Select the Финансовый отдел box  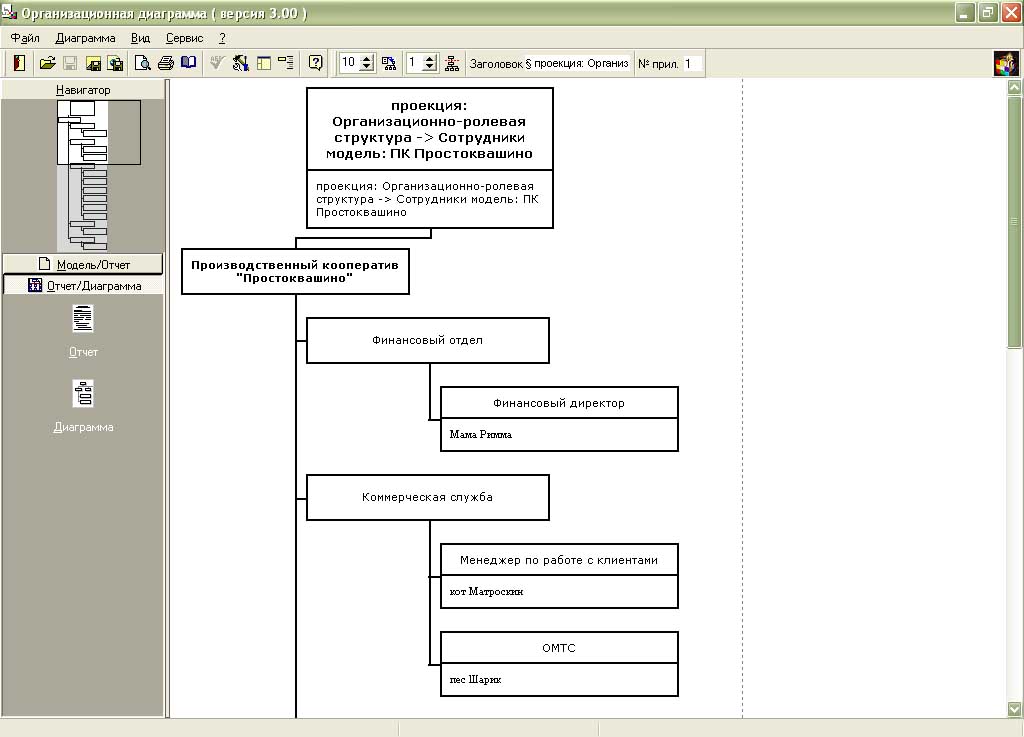pyautogui.click(x=428, y=340)
